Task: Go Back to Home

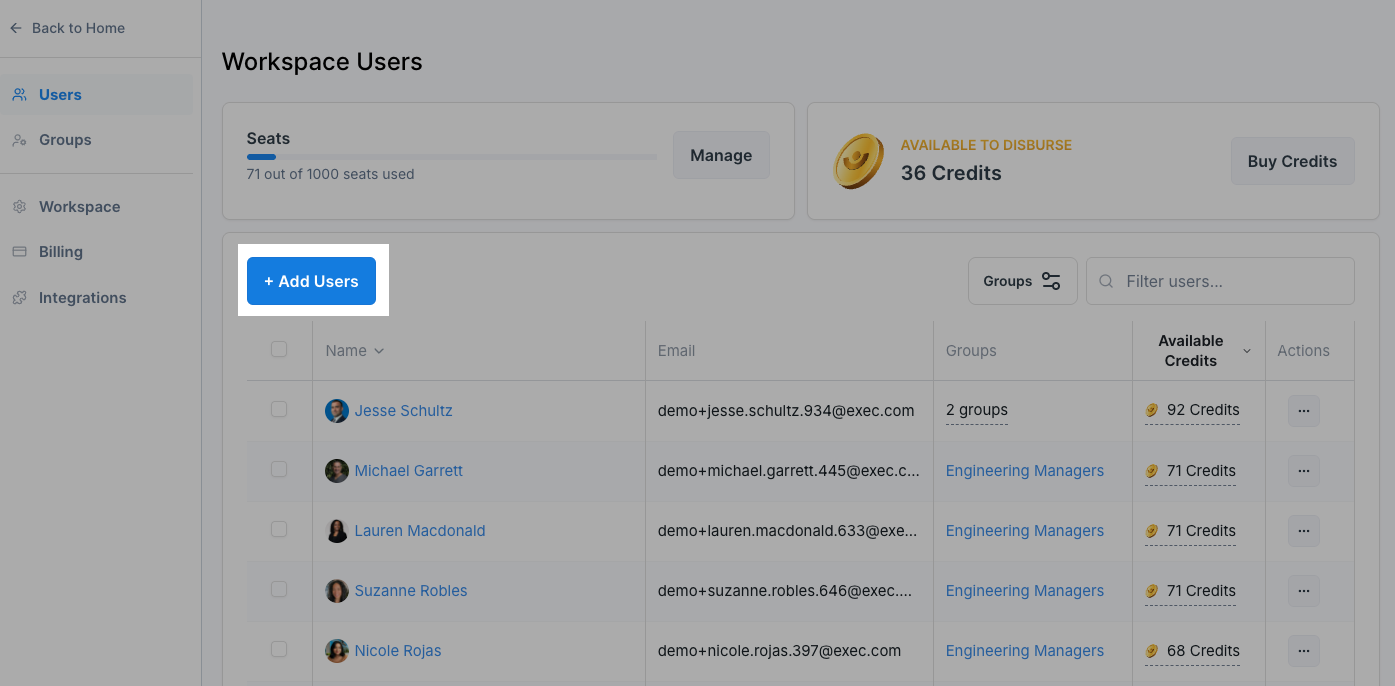Action: pos(68,28)
